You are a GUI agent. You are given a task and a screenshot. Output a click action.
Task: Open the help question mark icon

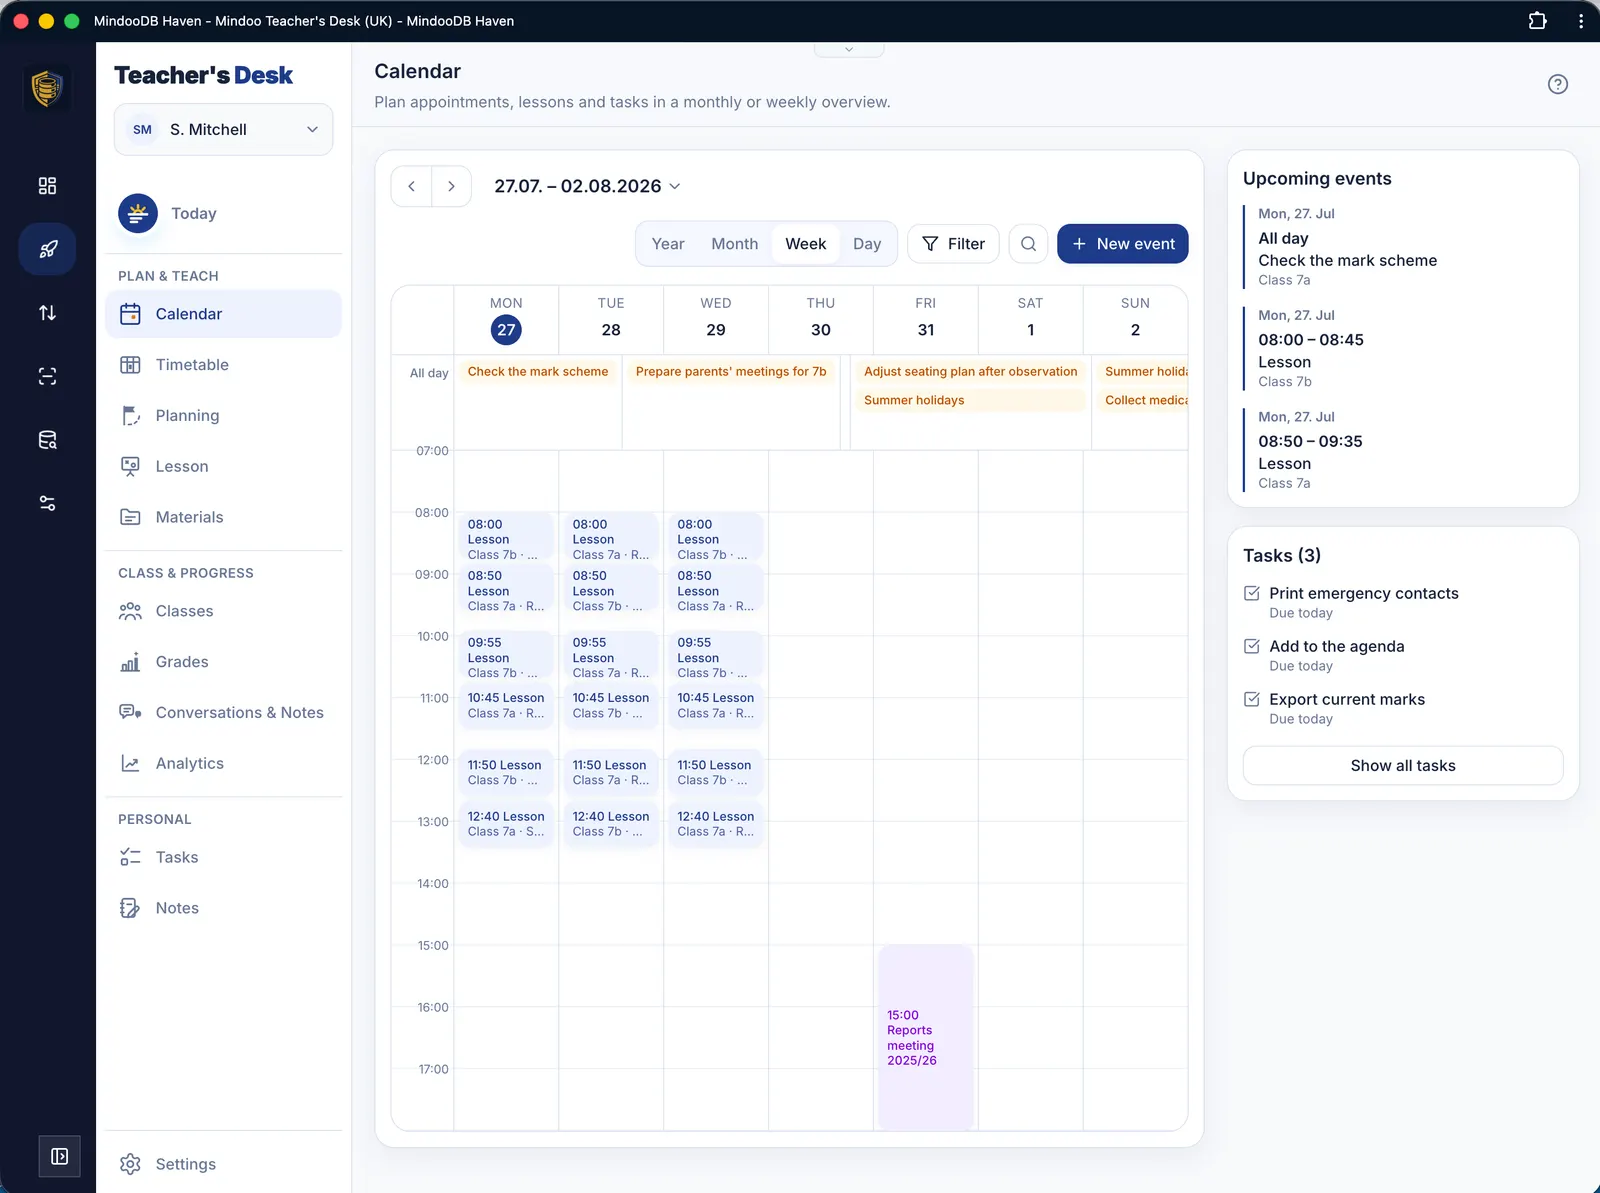pyautogui.click(x=1557, y=84)
